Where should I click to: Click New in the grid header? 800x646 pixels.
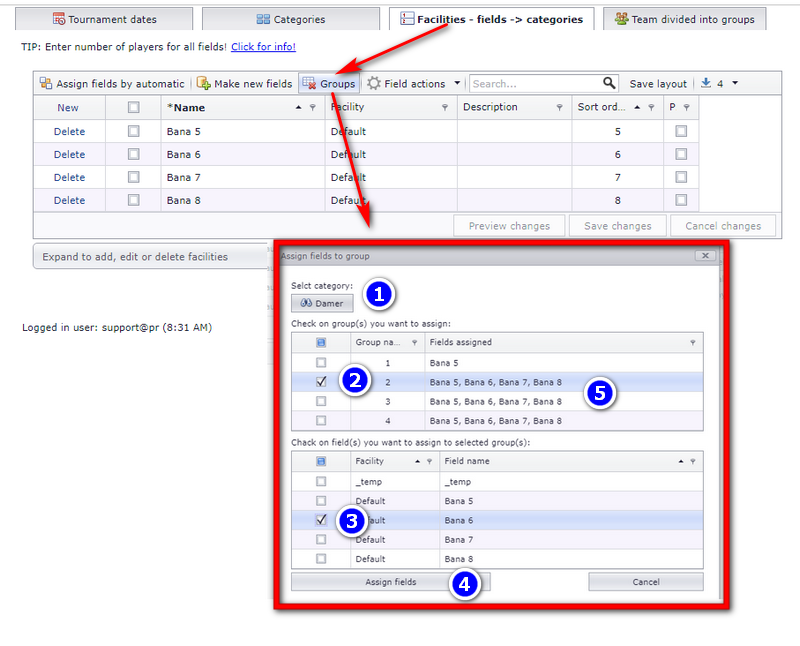coord(68,108)
